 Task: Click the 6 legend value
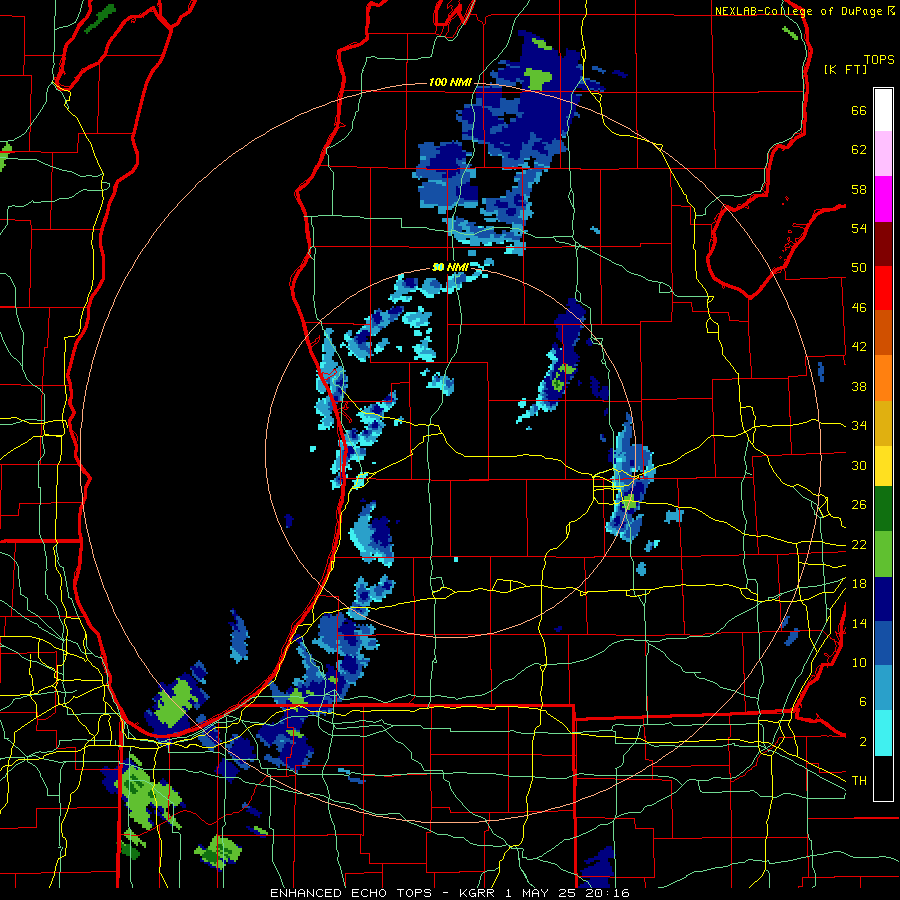[862, 701]
